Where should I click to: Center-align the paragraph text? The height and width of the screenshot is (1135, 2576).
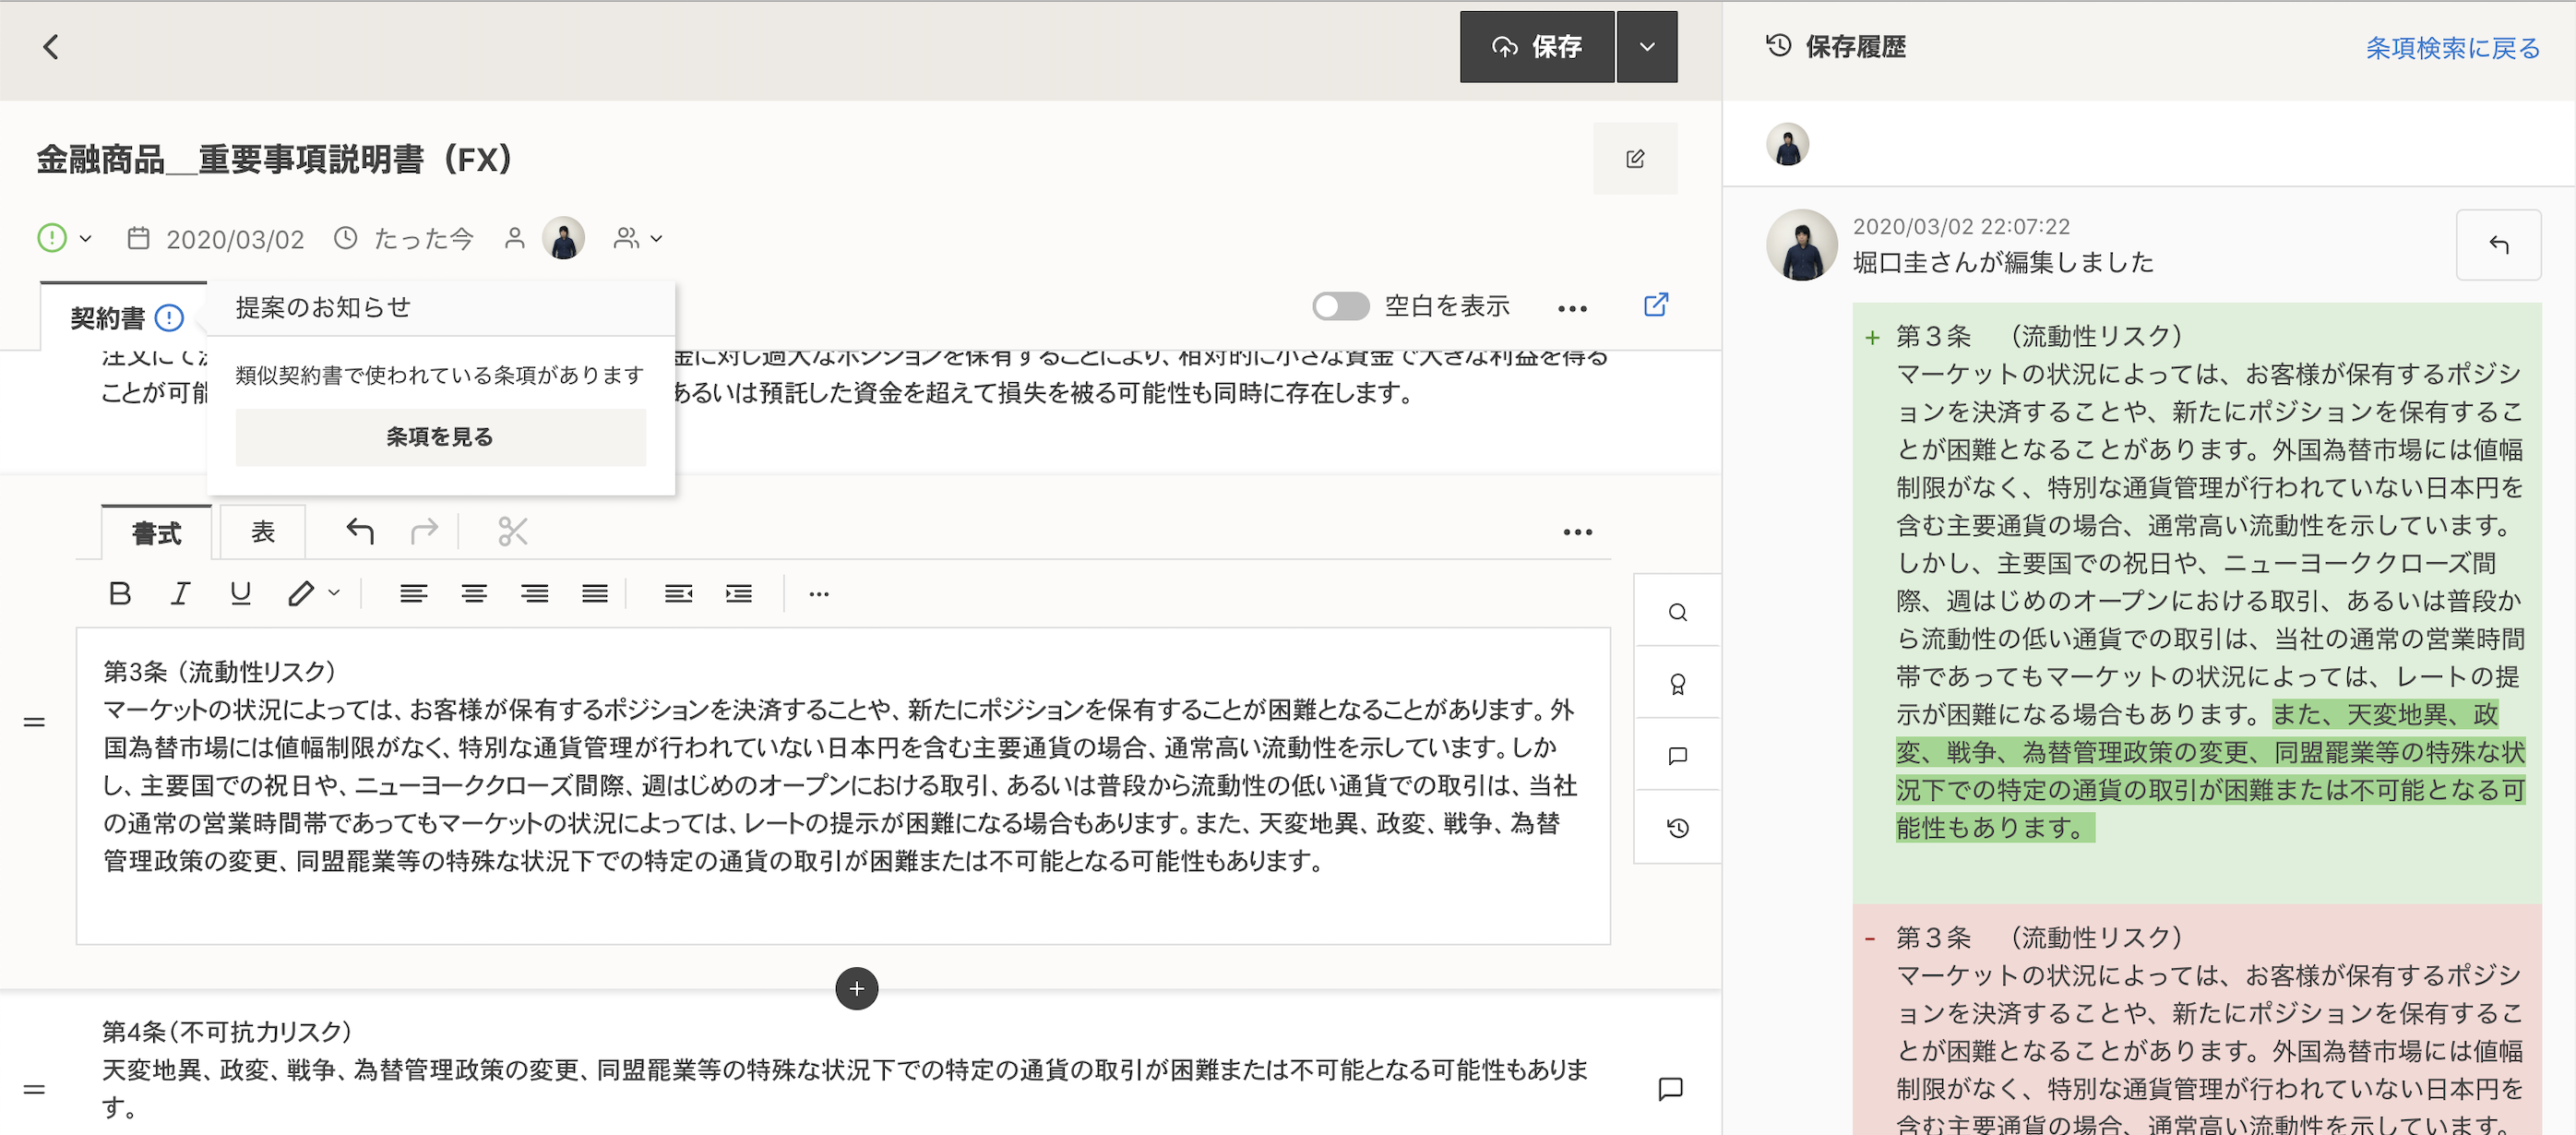(x=474, y=594)
